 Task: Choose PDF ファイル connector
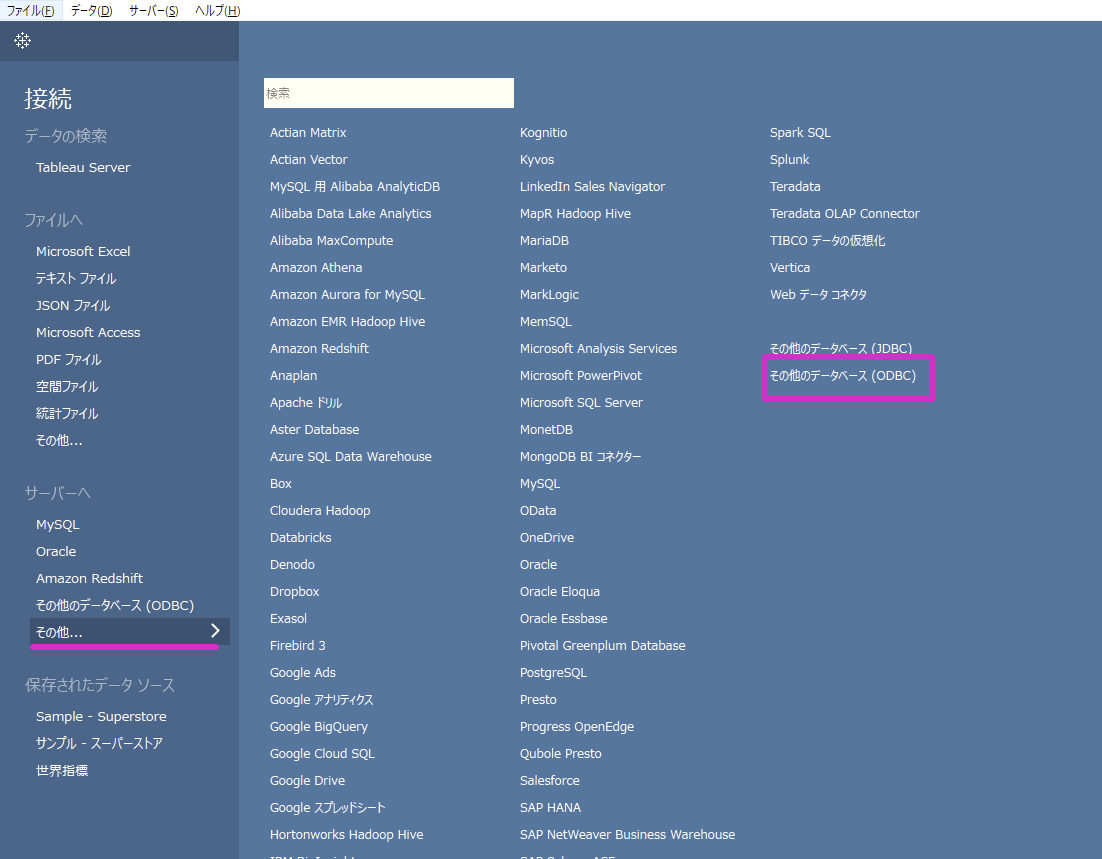click(x=69, y=359)
